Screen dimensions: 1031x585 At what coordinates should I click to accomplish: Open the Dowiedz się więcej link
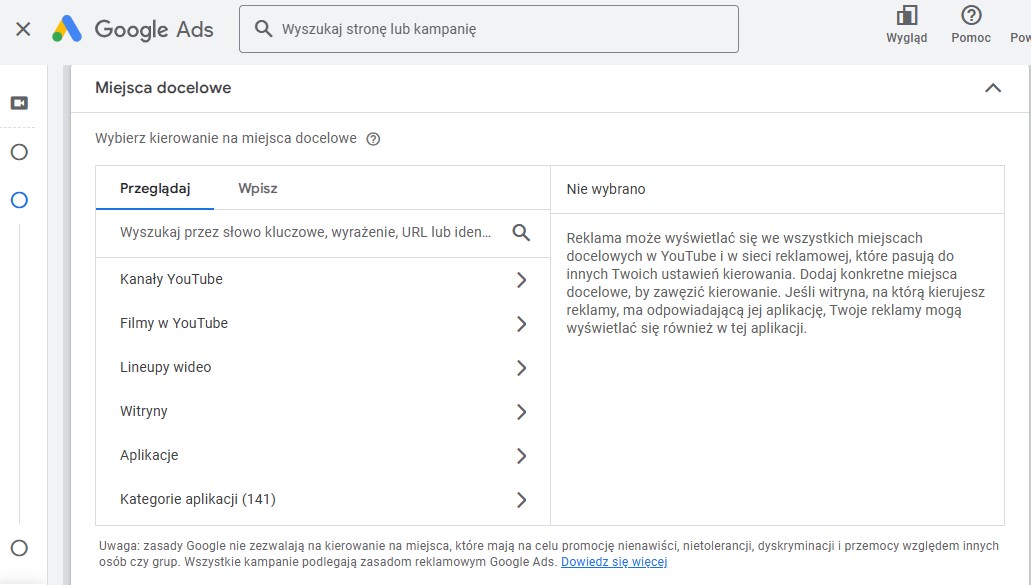click(613, 562)
